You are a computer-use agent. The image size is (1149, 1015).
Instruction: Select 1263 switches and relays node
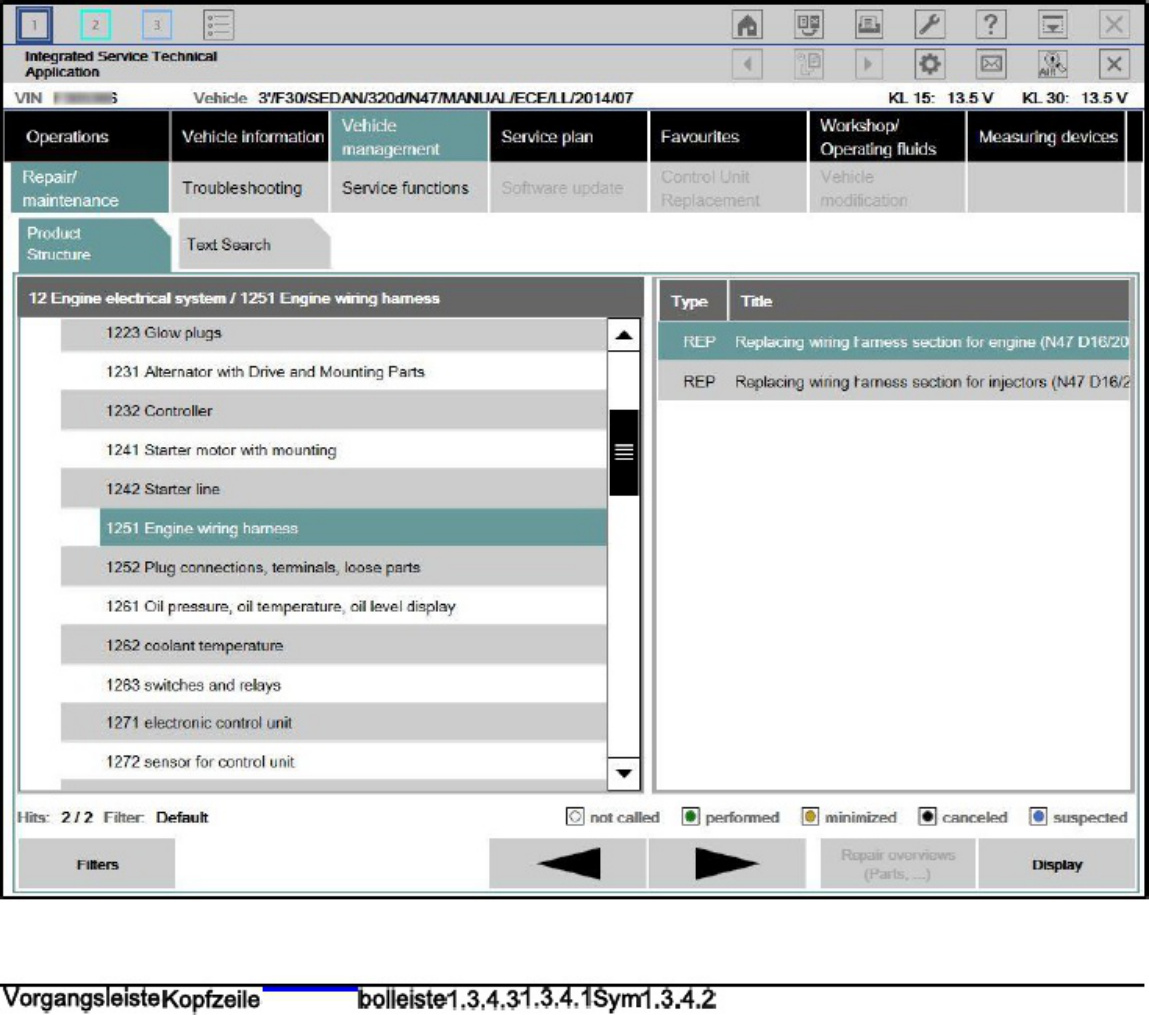[x=333, y=684]
